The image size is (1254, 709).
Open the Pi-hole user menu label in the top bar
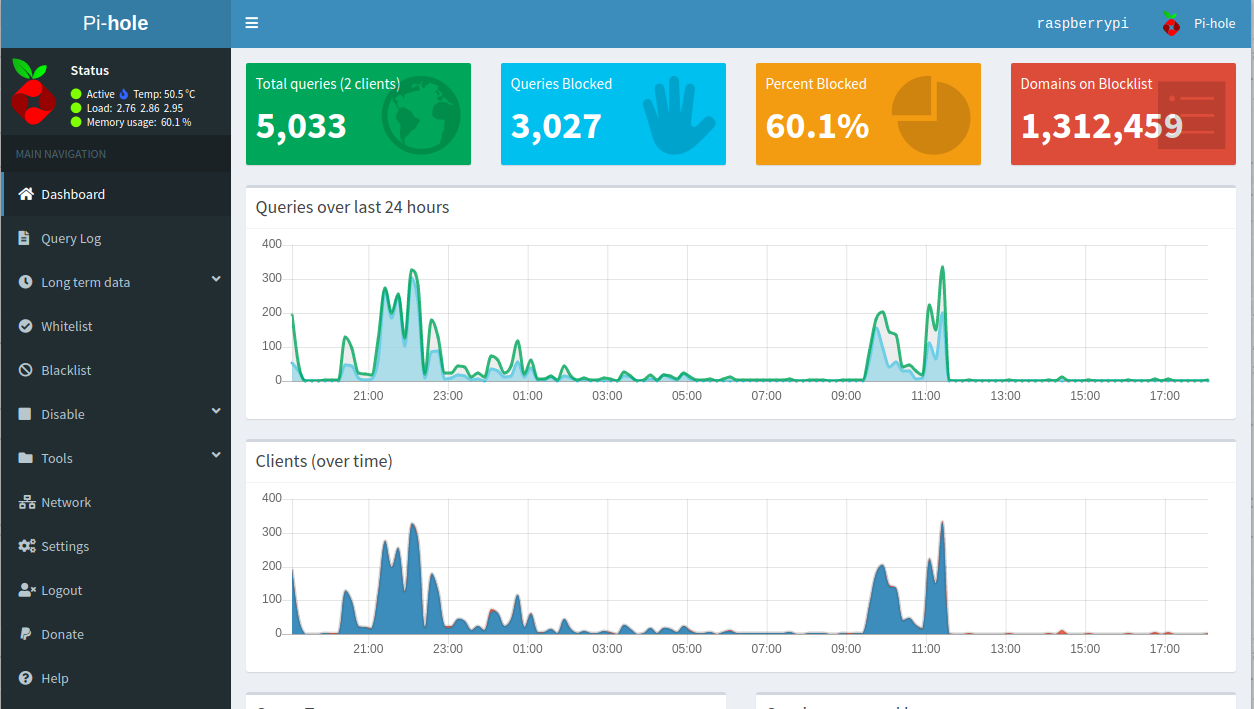(x=1214, y=23)
